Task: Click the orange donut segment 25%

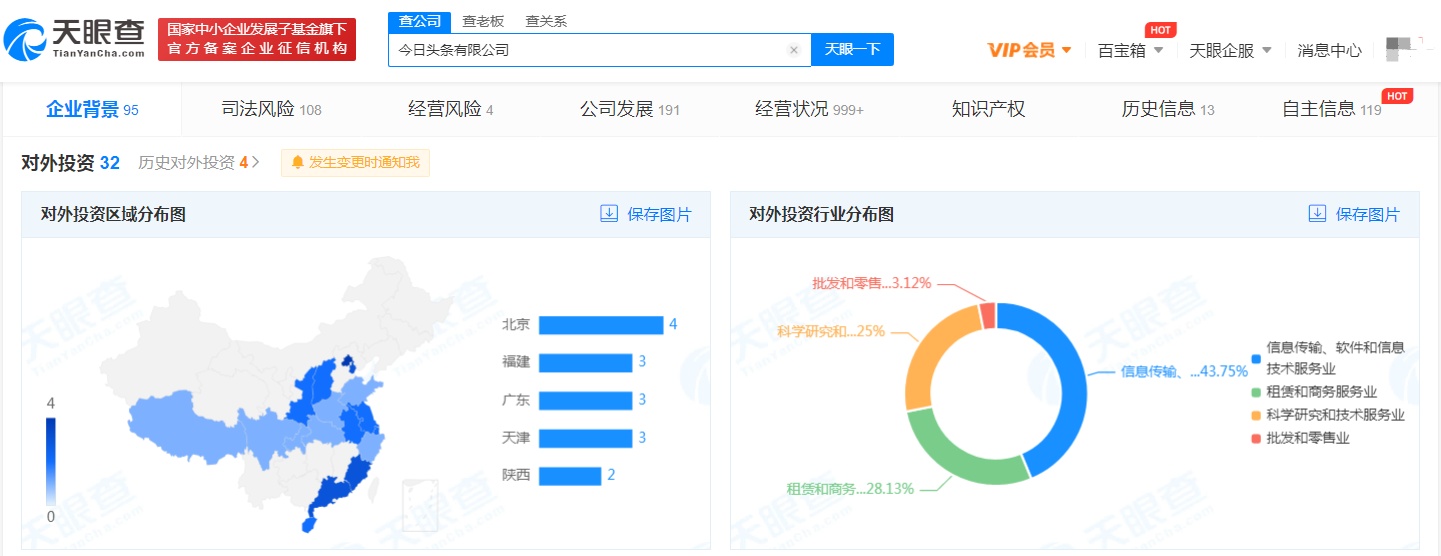Action: pos(930,352)
